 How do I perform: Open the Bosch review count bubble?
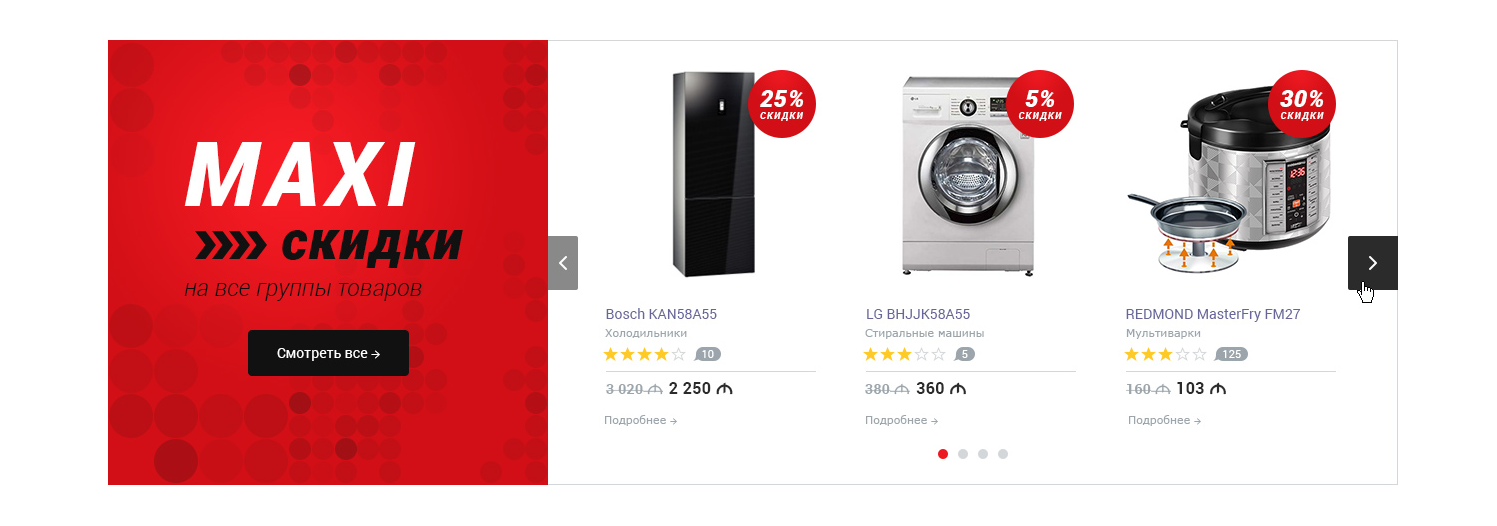point(707,354)
